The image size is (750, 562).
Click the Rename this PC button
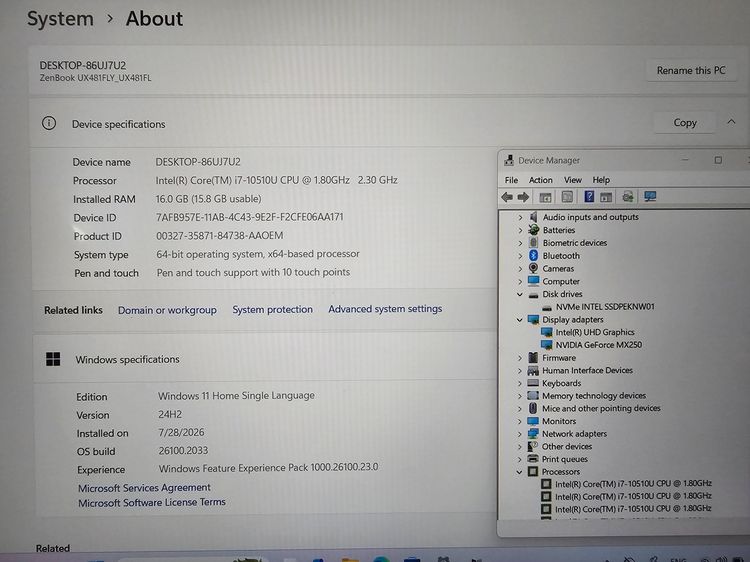tap(691, 70)
